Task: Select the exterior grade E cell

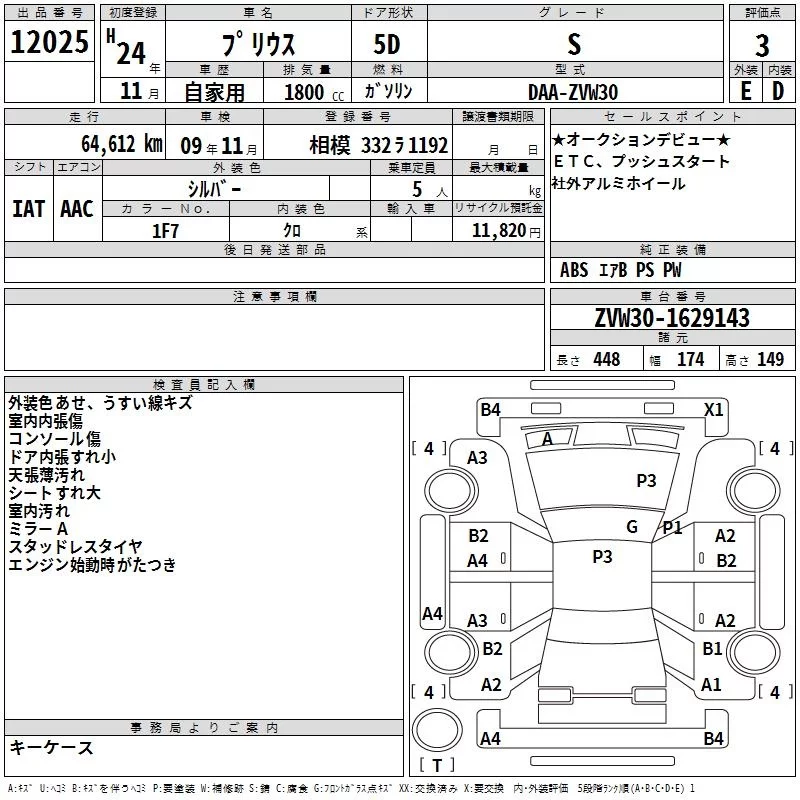Action: click(745, 89)
